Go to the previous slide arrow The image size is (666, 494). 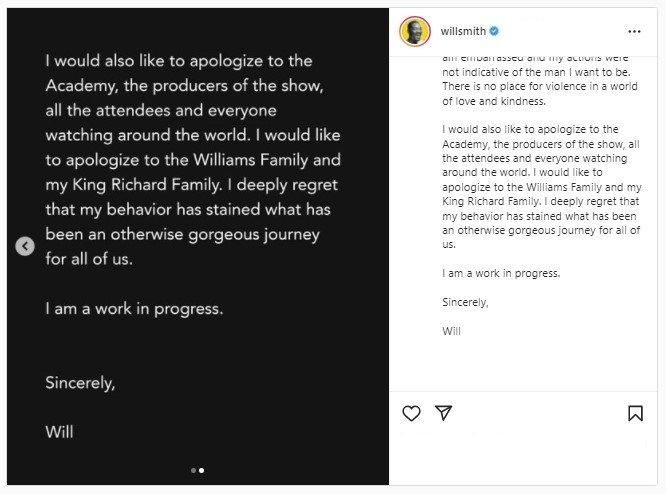click(x=25, y=246)
